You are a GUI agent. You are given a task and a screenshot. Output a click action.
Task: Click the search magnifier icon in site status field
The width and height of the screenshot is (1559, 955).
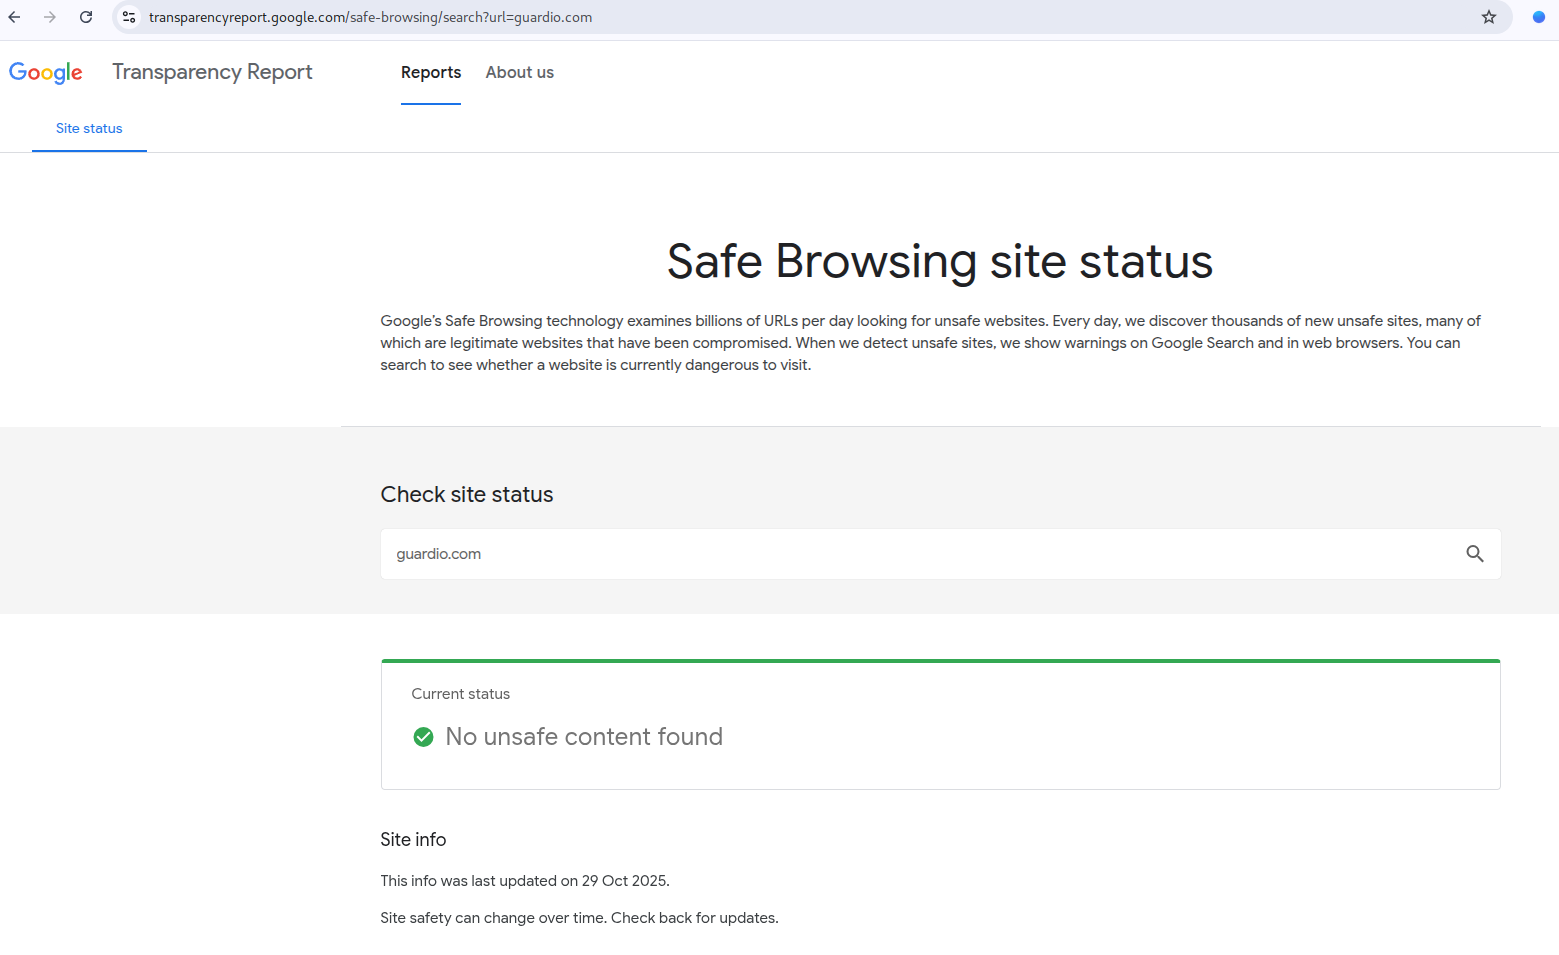click(x=1475, y=553)
